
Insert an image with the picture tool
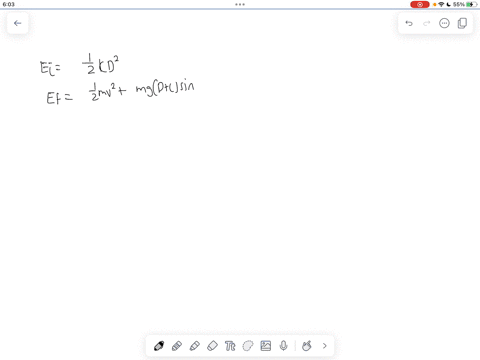point(266,346)
